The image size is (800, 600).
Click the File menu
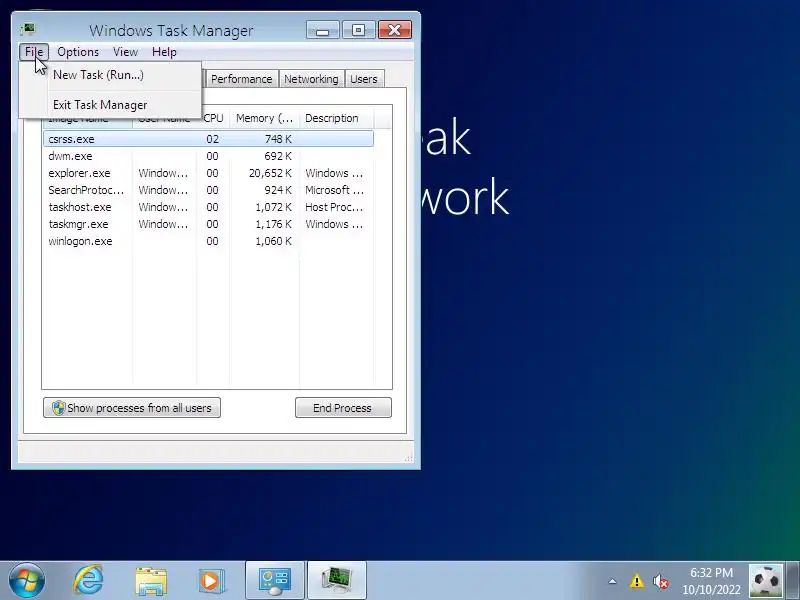coord(34,52)
